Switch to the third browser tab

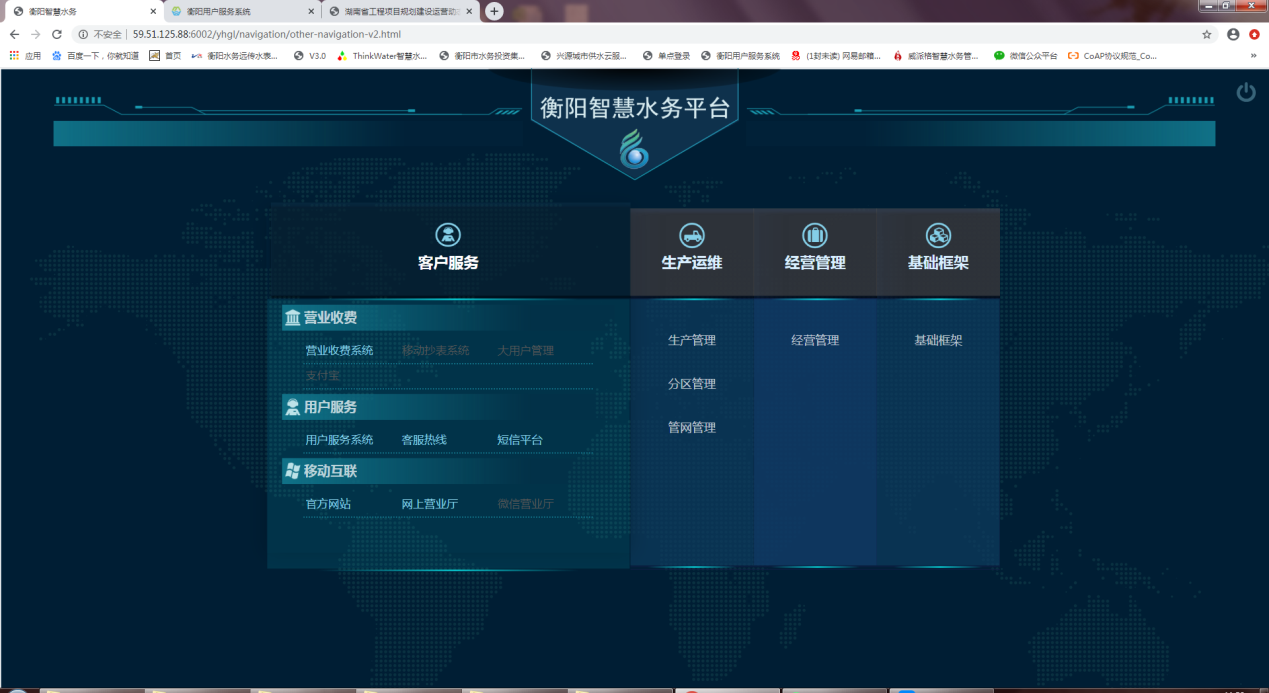point(395,12)
